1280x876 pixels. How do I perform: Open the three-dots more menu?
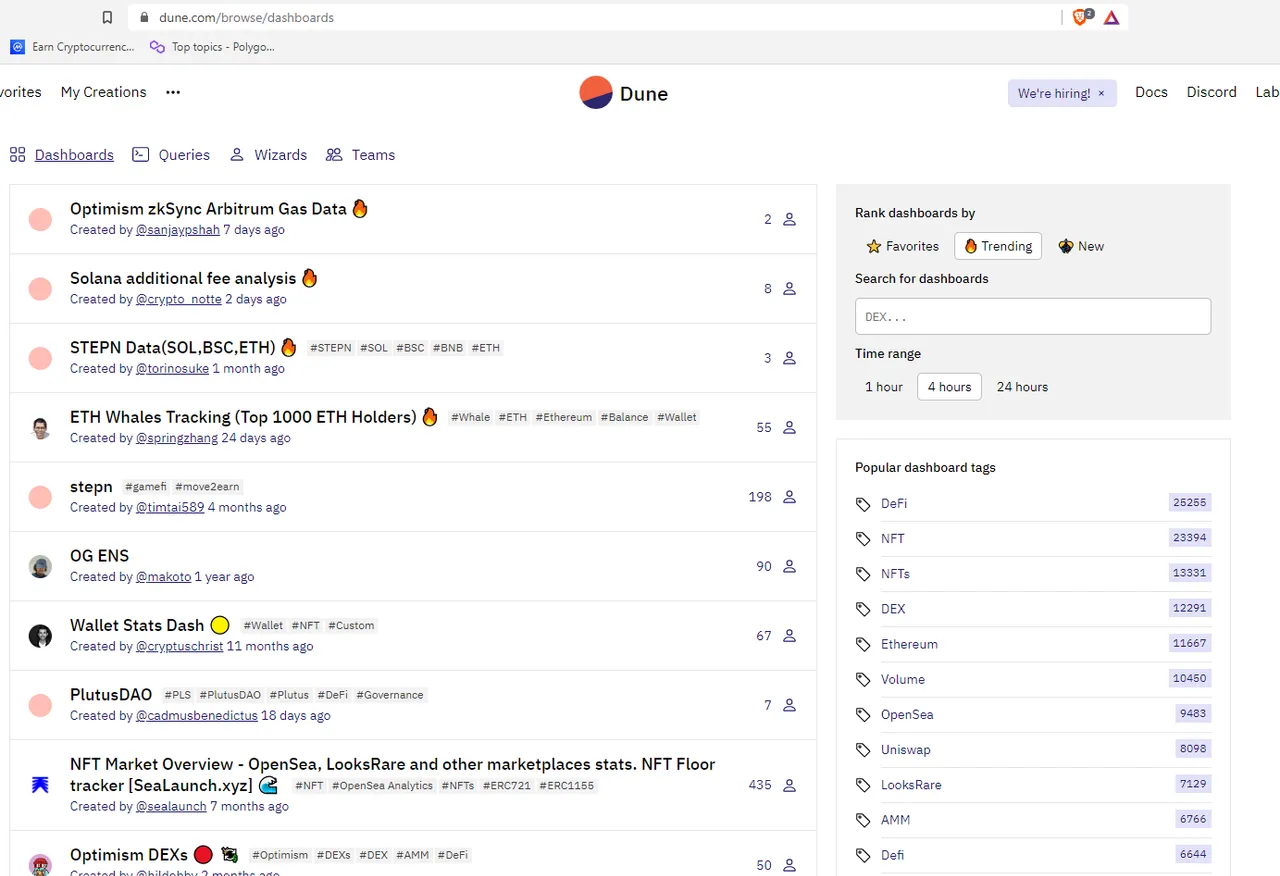point(173,92)
